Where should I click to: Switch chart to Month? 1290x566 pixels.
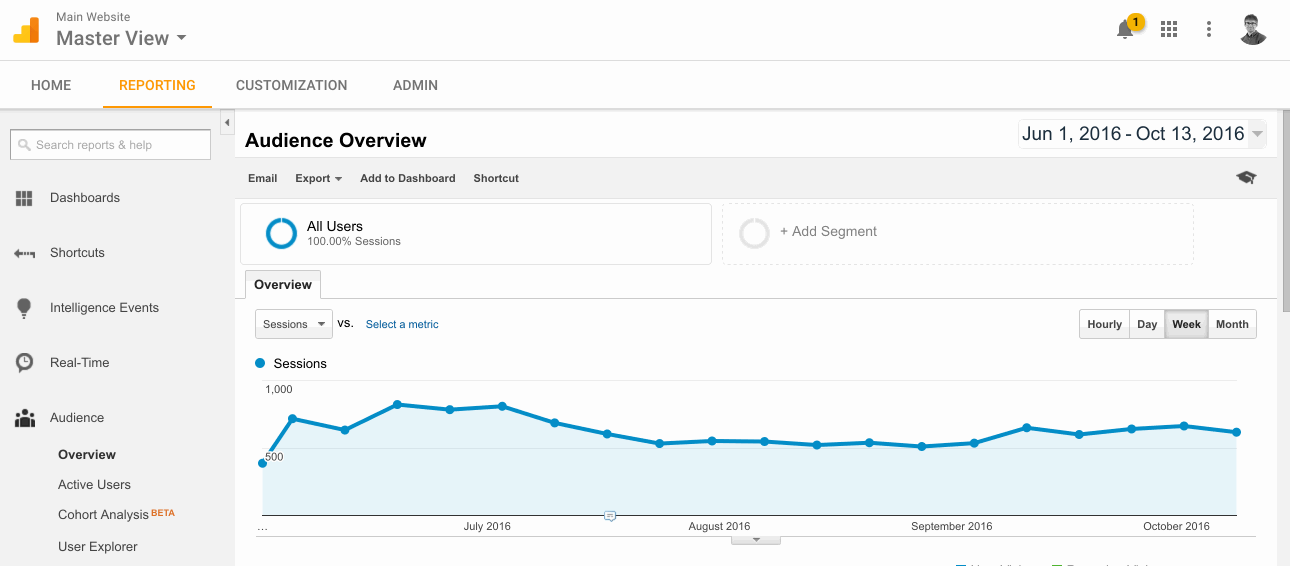click(1232, 324)
